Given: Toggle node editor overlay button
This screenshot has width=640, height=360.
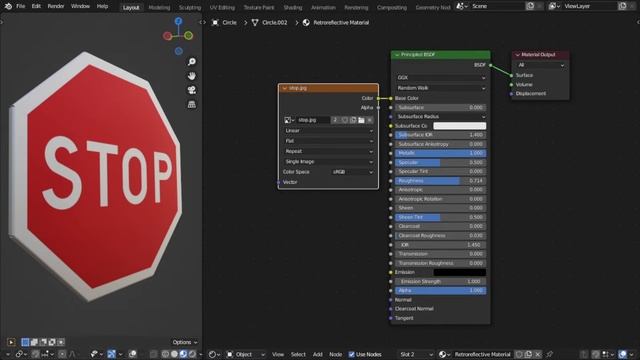Looking at the screenshot, I should pyautogui.click(x=622, y=354).
